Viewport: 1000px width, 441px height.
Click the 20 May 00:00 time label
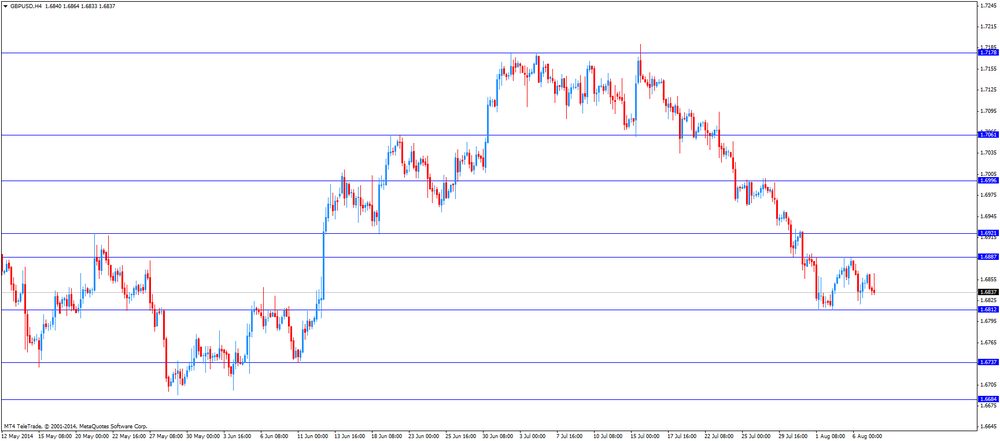[x=92, y=436]
